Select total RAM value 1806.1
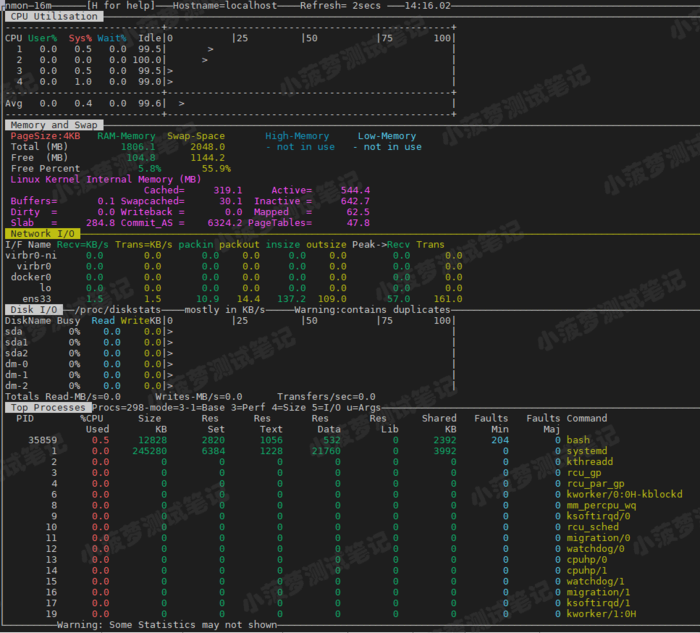Screen dimensions: 700x633 coord(138,147)
